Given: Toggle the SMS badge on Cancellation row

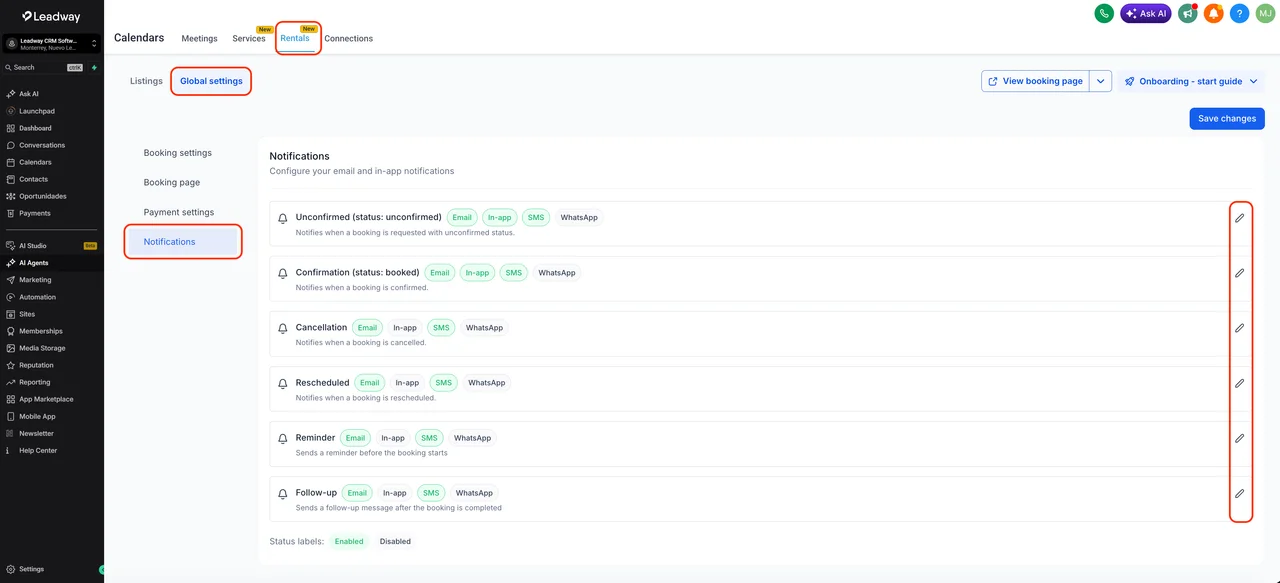Looking at the screenshot, I should pos(440,328).
